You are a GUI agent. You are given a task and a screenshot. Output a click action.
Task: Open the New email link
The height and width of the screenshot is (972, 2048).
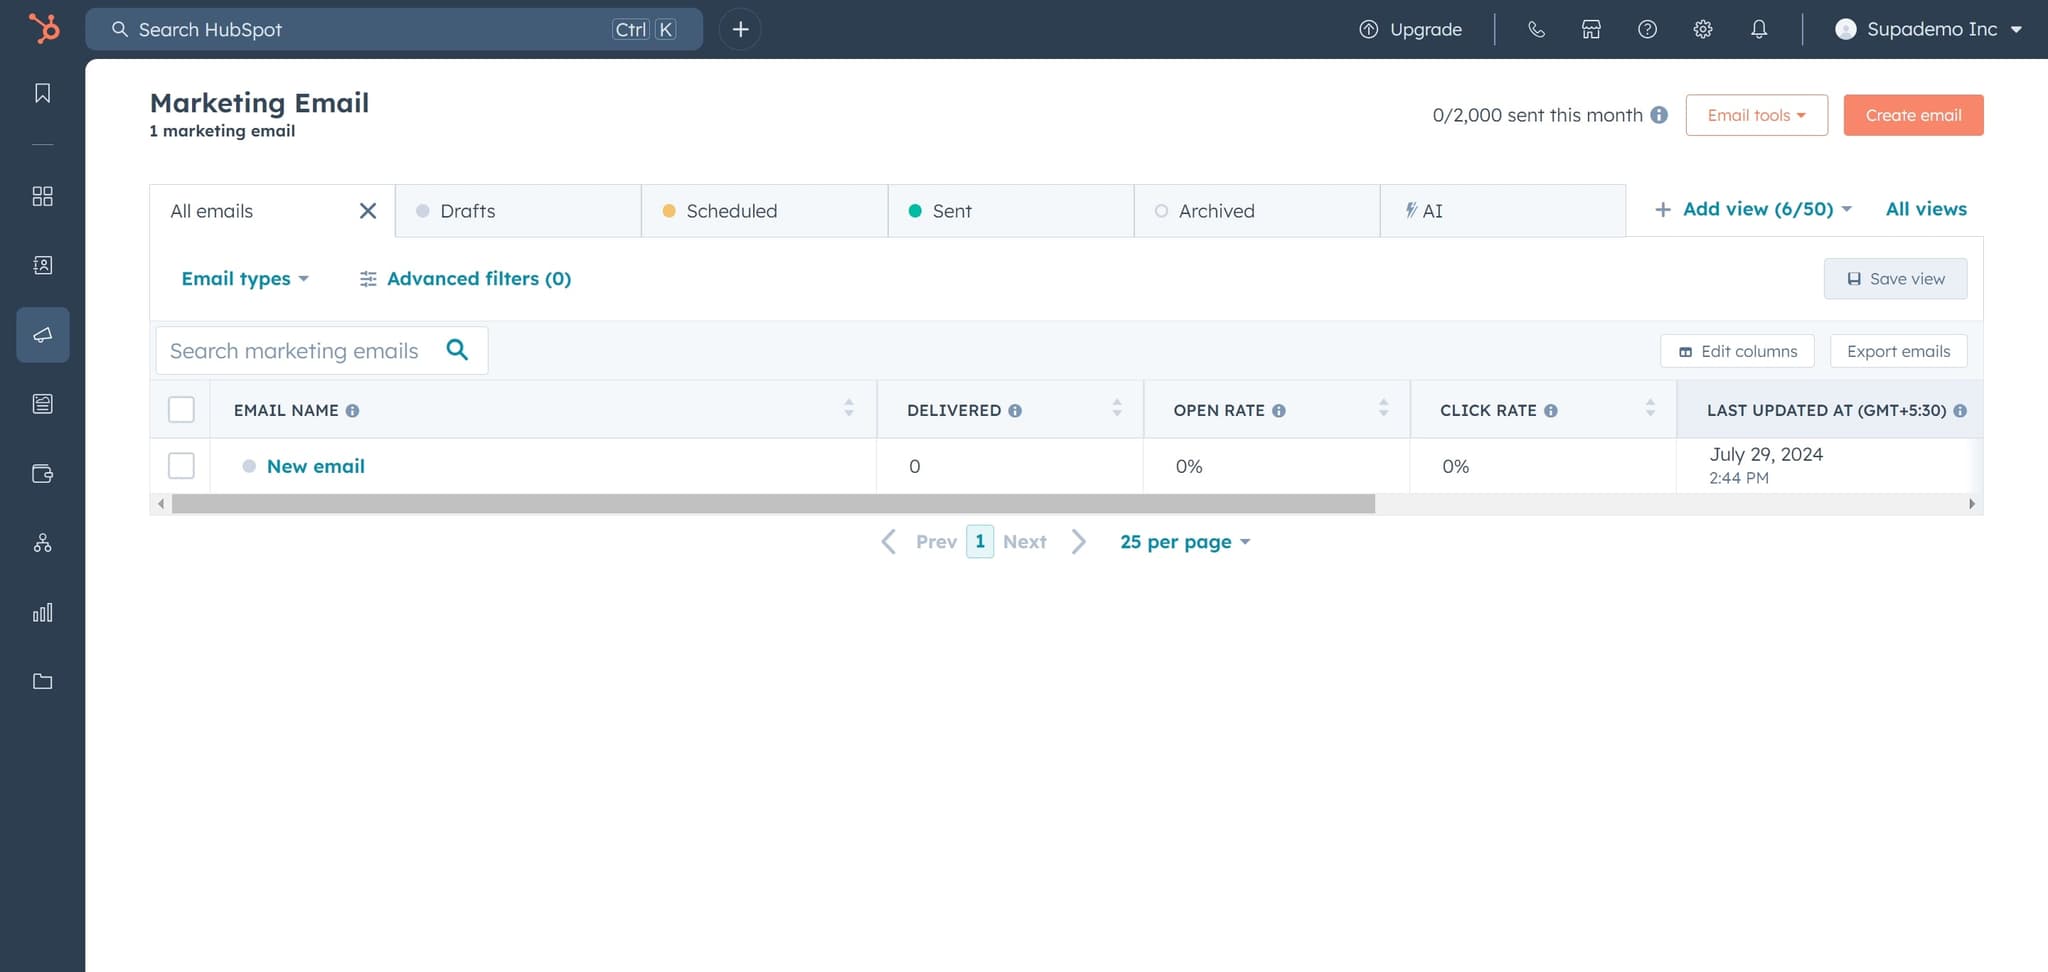315,465
